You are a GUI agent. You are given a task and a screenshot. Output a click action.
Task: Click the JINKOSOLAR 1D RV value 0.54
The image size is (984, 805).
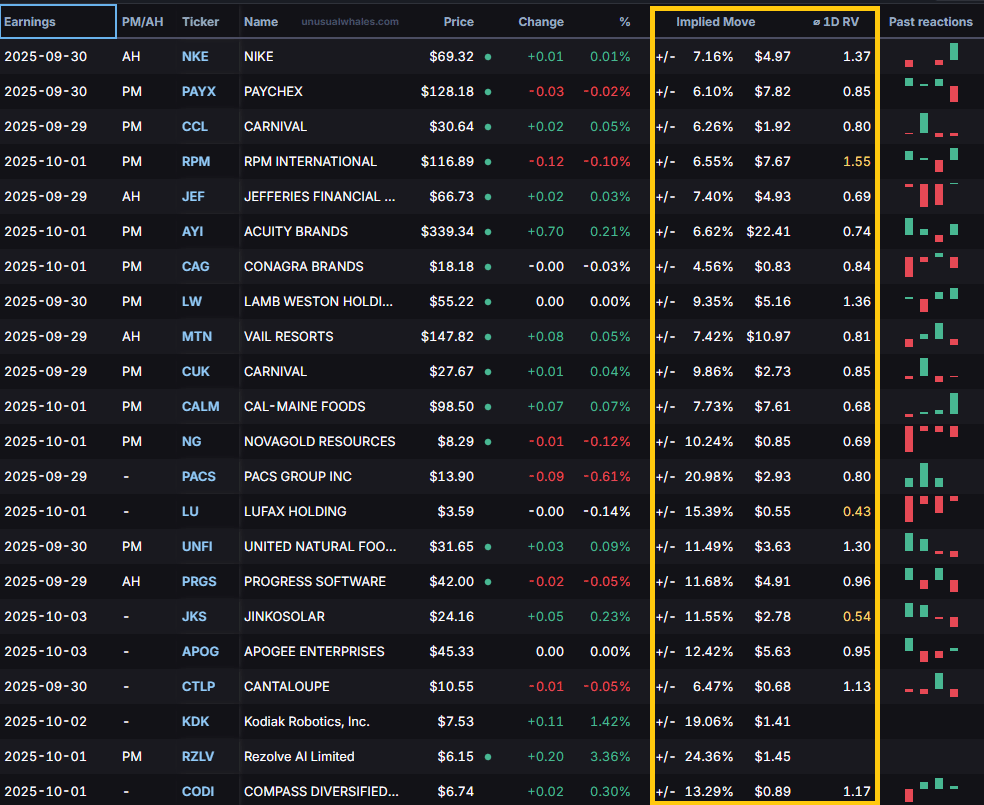point(857,617)
